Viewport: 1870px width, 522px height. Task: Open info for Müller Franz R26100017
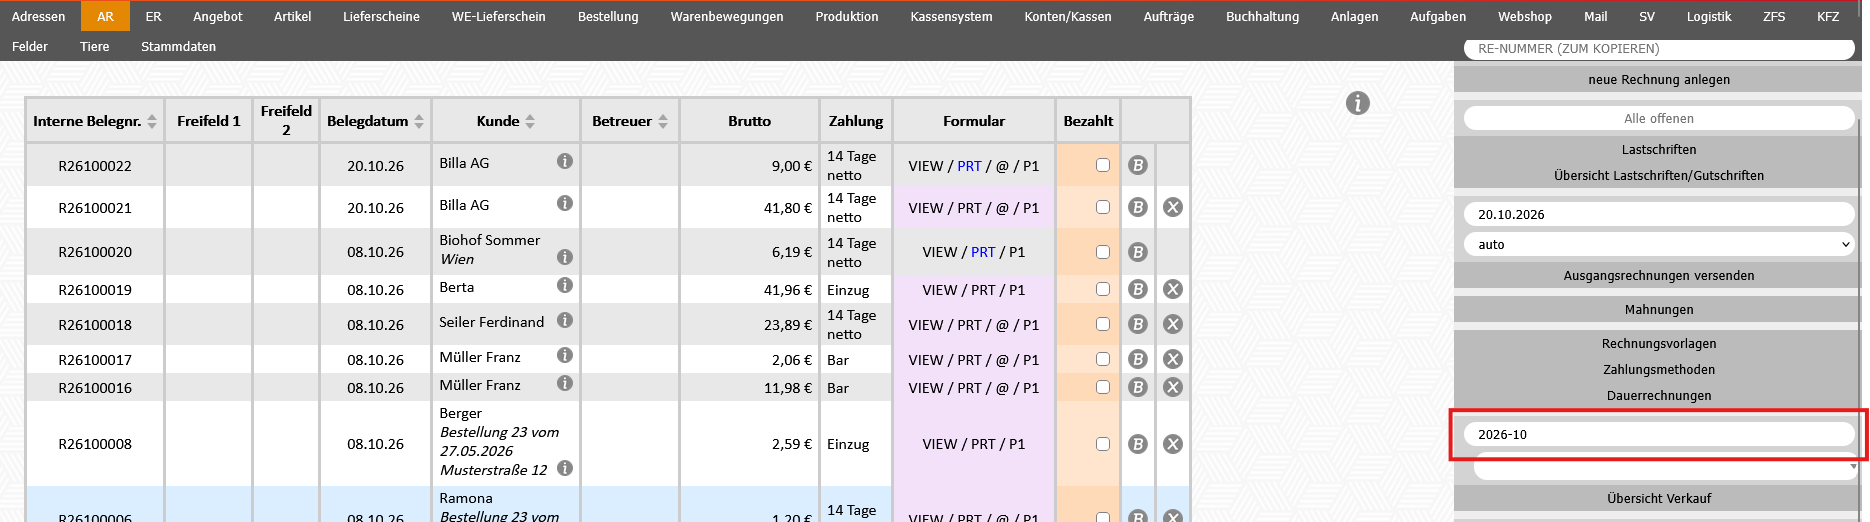pos(565,355)
